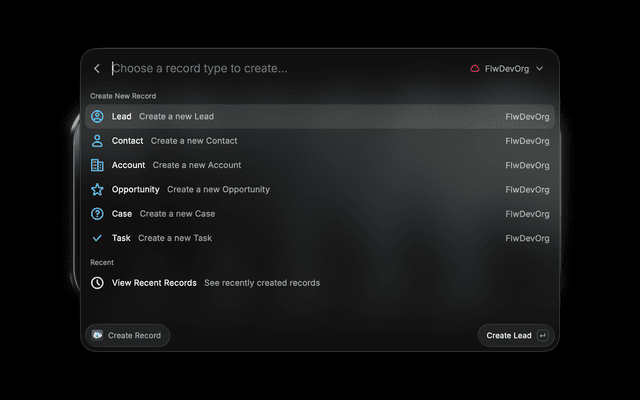Click the Lead person icon
Screen dimensions: 640x400
point(97,116)
